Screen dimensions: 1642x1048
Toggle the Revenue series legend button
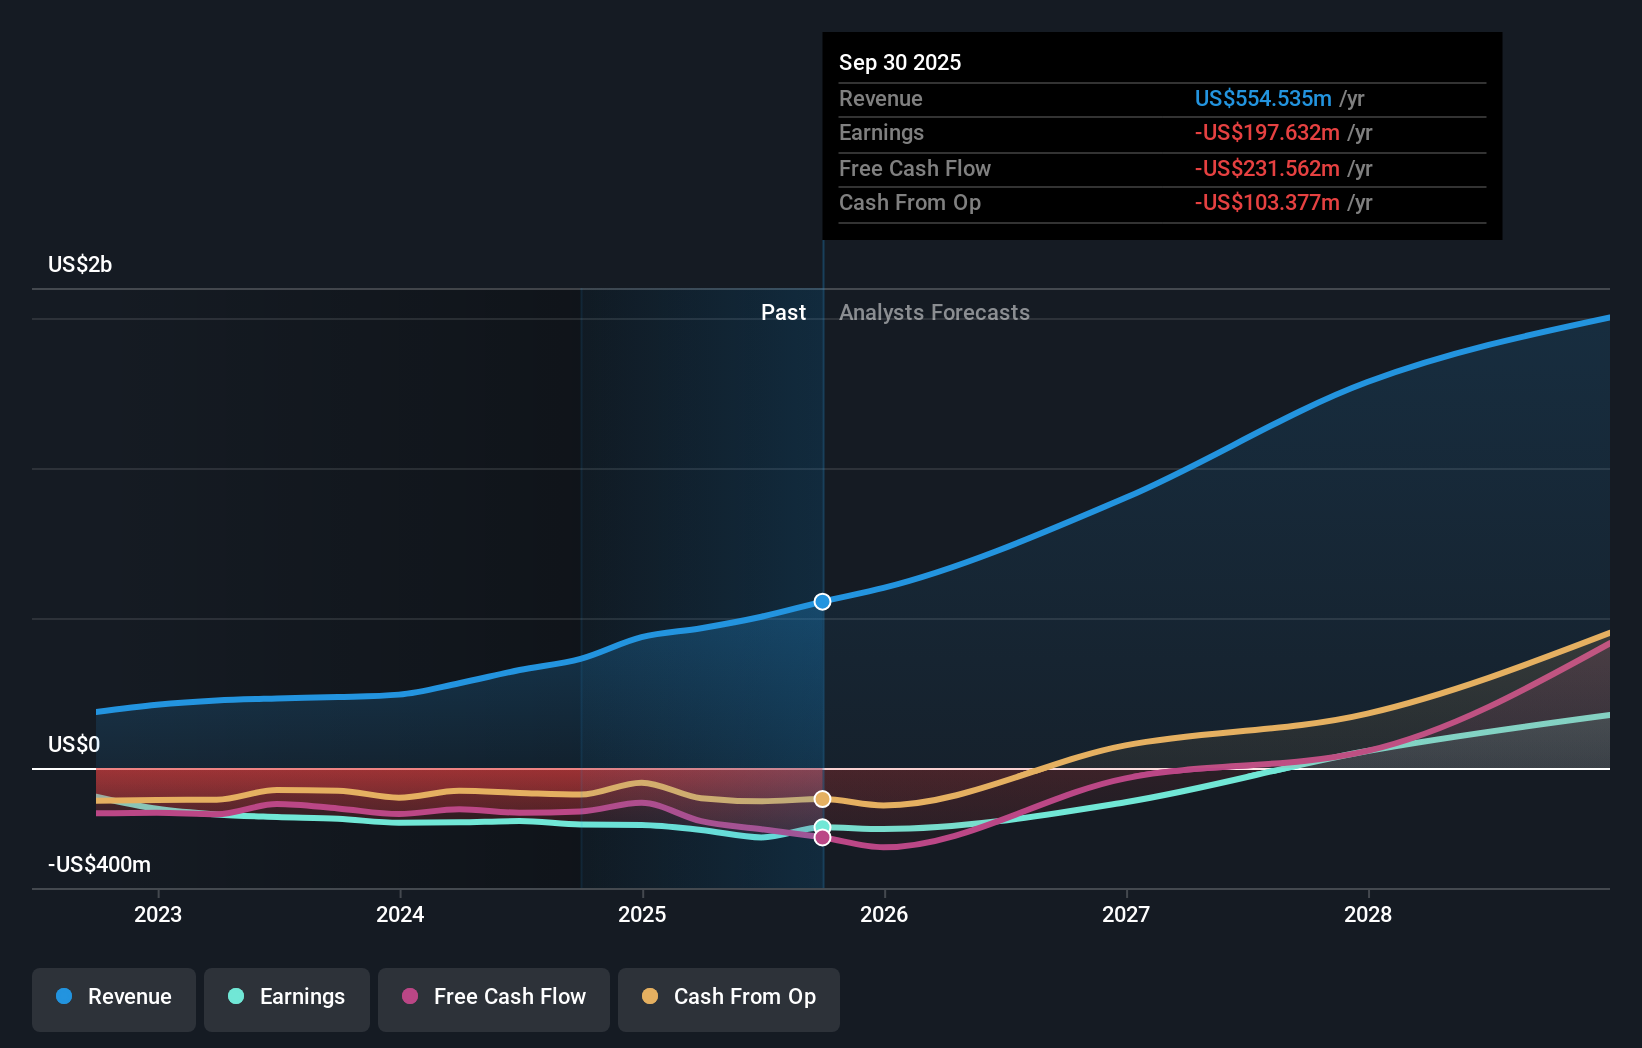coord(114,998)
